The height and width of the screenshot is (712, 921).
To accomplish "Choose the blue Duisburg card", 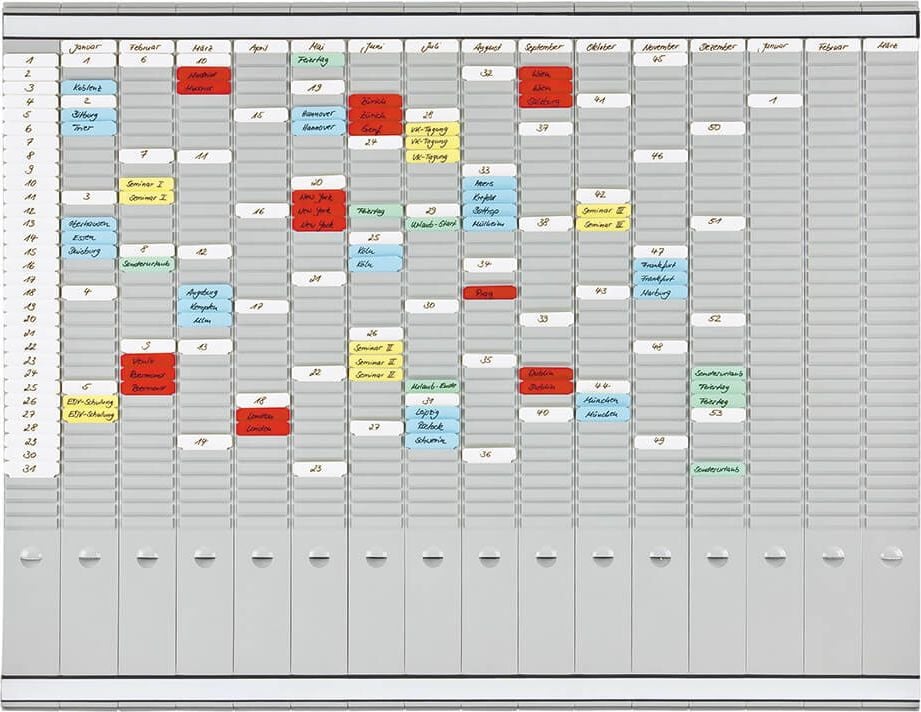I will tap(89, 251).
